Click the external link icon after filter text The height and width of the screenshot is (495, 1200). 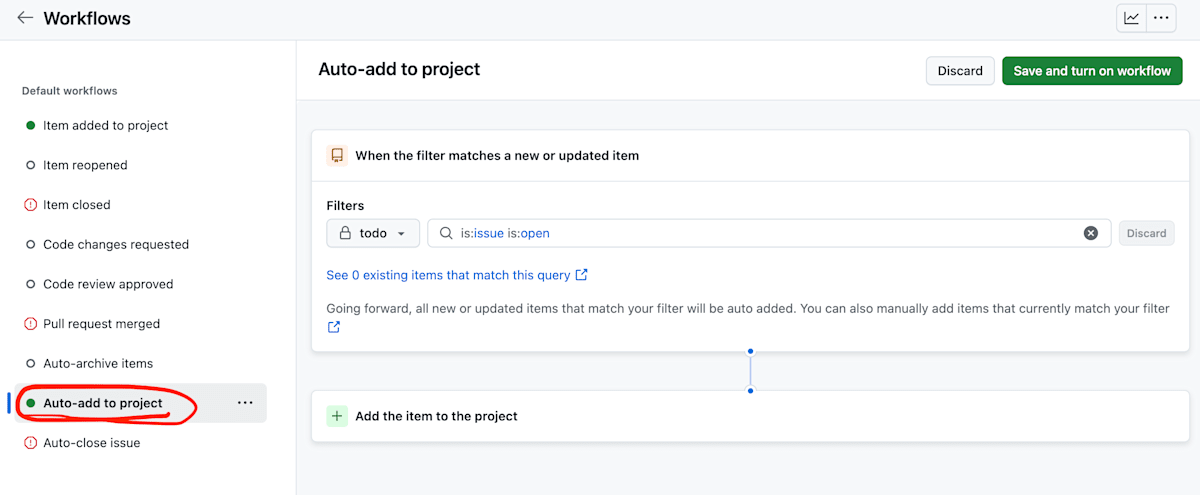click(334, 327)
